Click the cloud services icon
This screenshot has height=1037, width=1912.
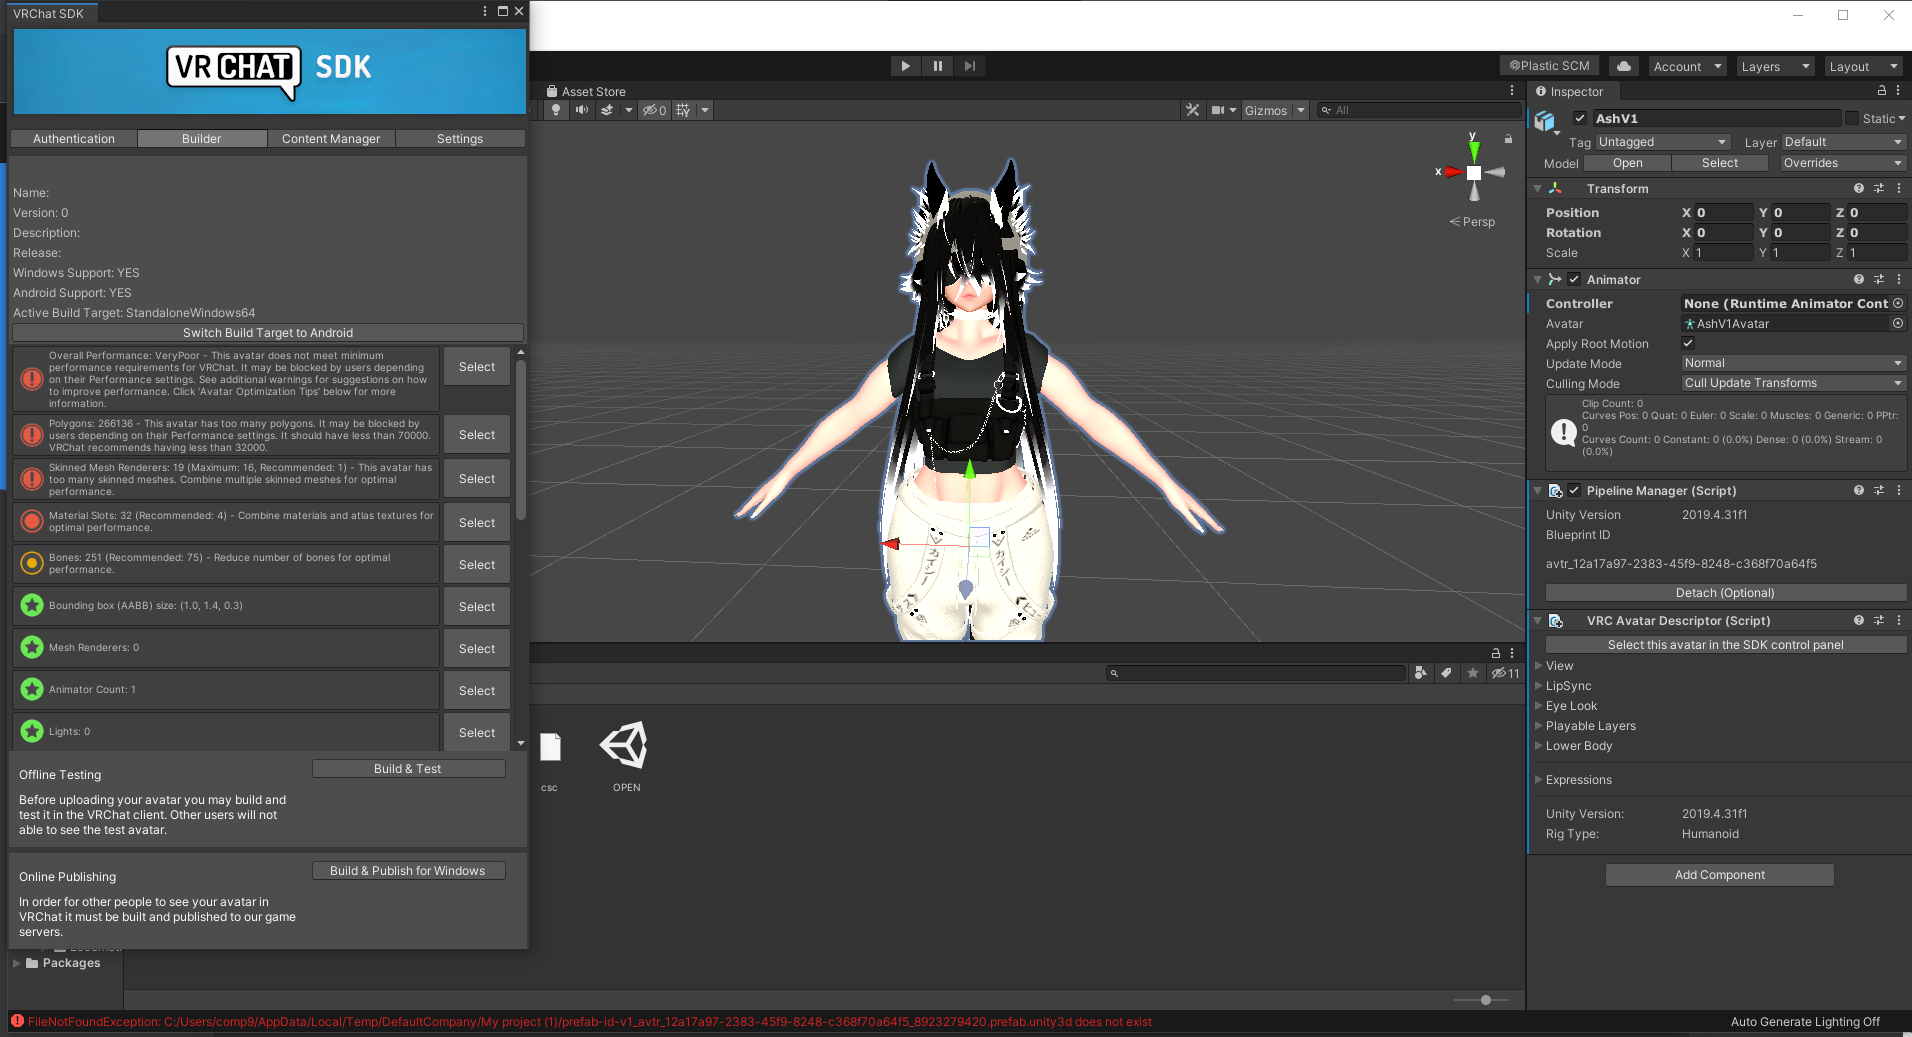(1624, 66)
